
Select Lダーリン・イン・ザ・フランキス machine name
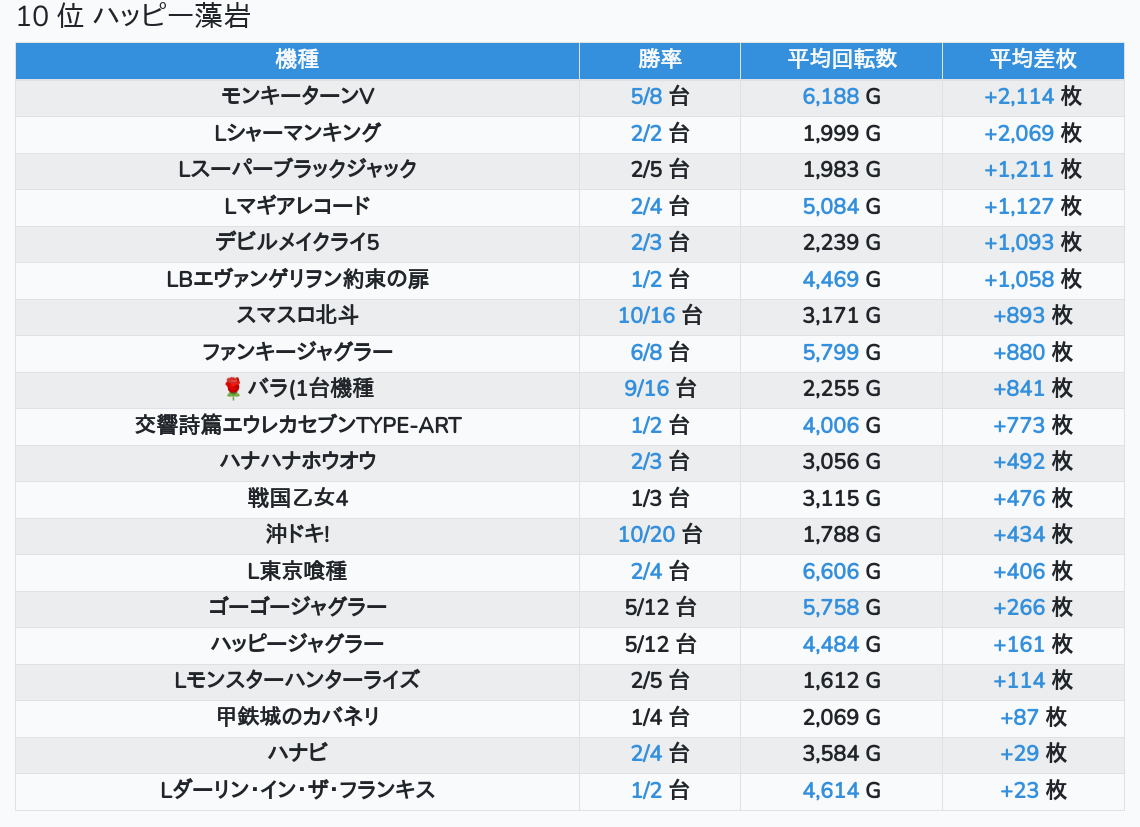pos(297,790)
